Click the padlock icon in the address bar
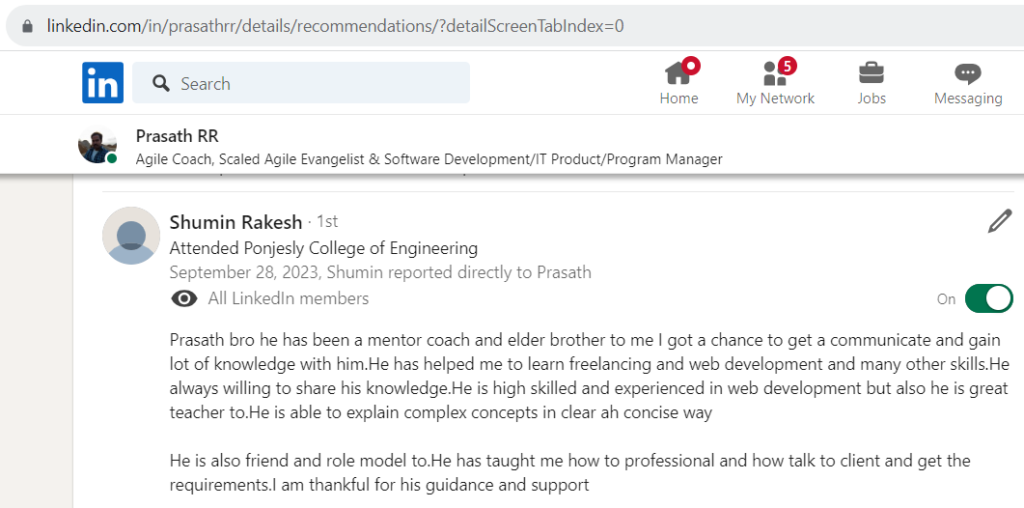The image size is (1024, 508). 27,26
